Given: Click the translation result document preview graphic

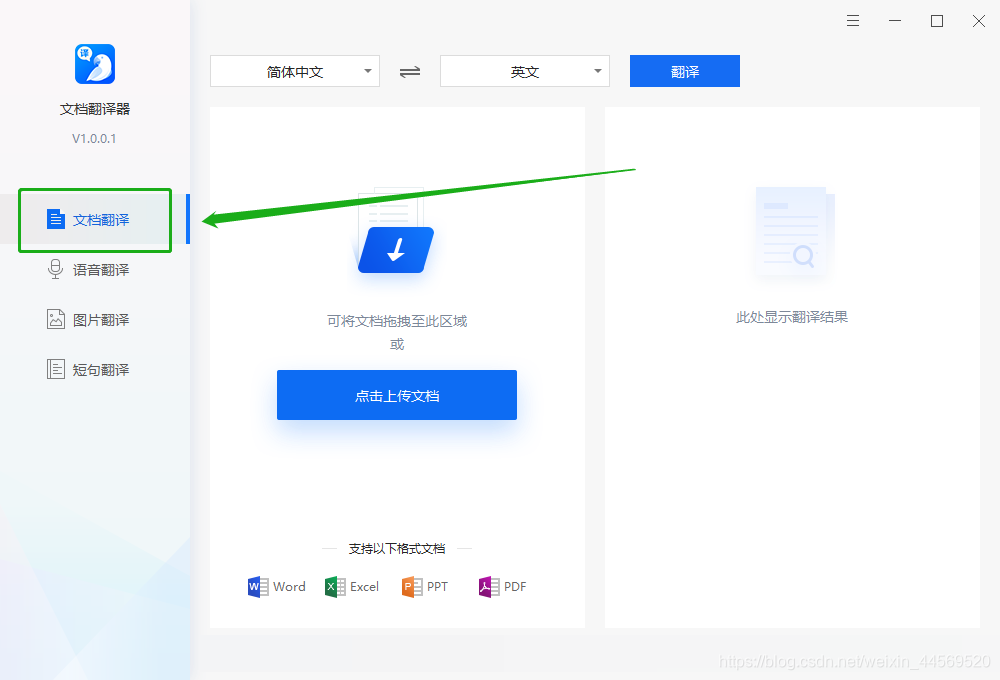Looking at the screenshot, I should tap(791, 232).
